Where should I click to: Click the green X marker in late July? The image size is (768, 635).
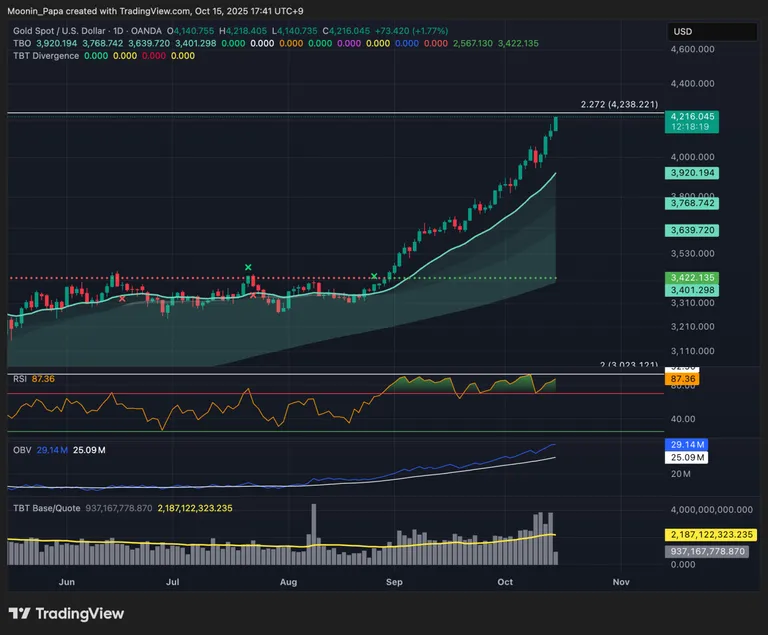248,267
